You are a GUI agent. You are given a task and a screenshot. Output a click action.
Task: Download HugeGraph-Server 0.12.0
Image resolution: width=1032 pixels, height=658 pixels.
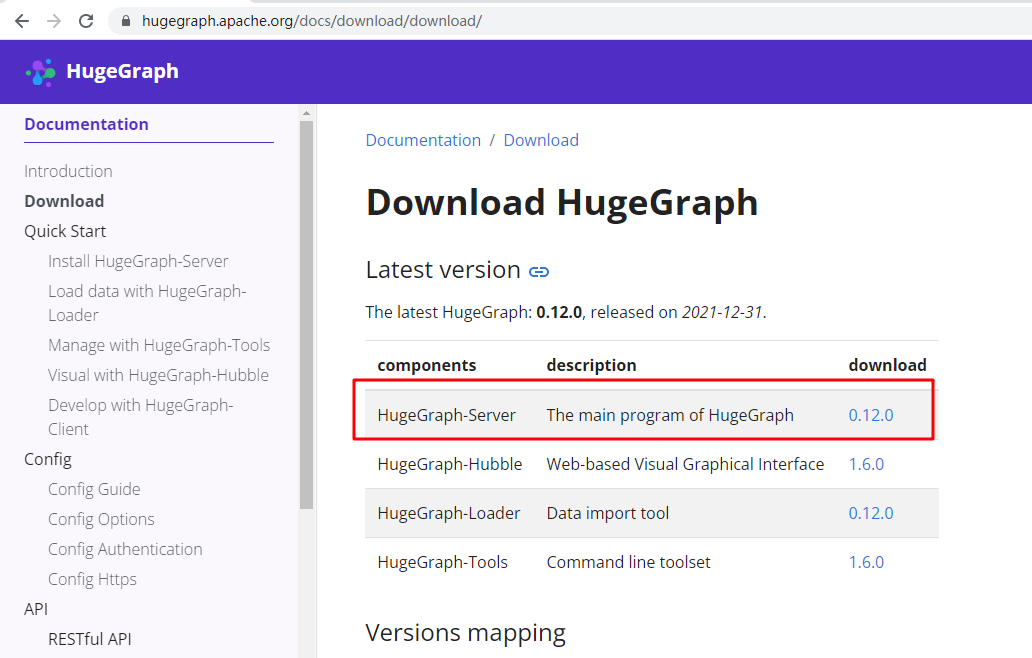[871, 415]
